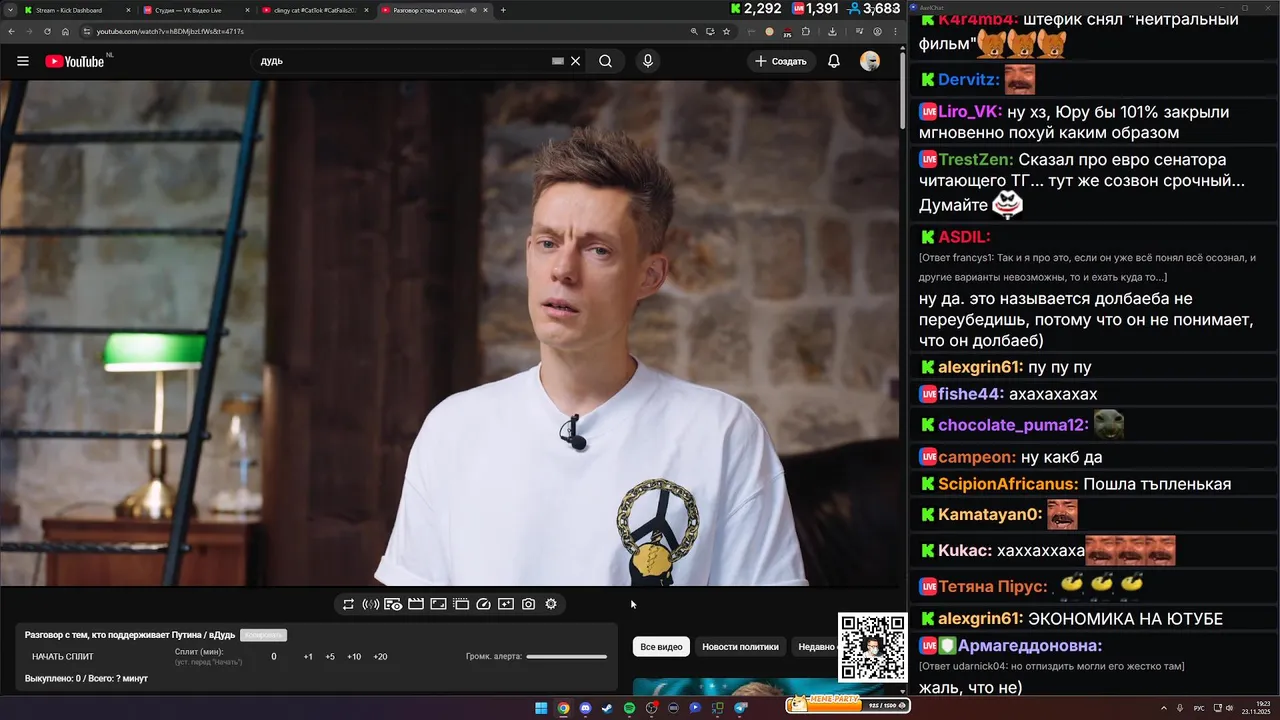
Task: Open YouTube notifications bell
Action: [834, 61]
